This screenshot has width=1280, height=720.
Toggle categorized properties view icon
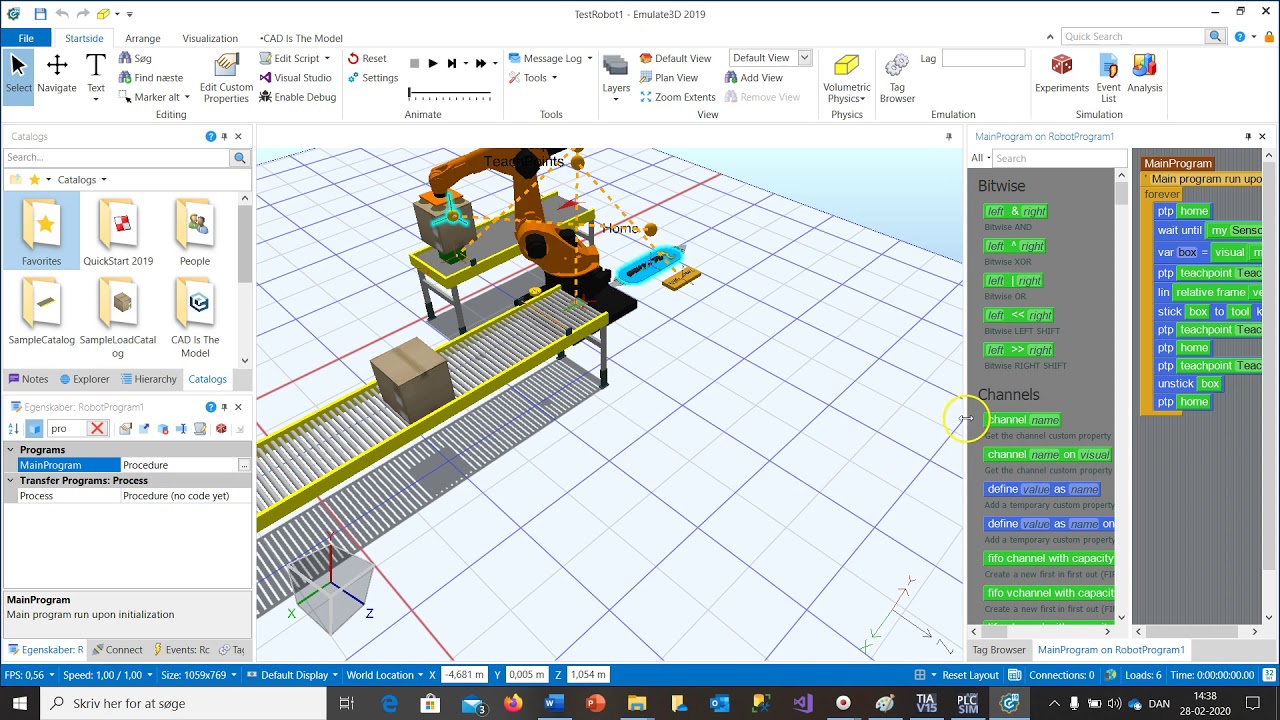pos(35,429)
